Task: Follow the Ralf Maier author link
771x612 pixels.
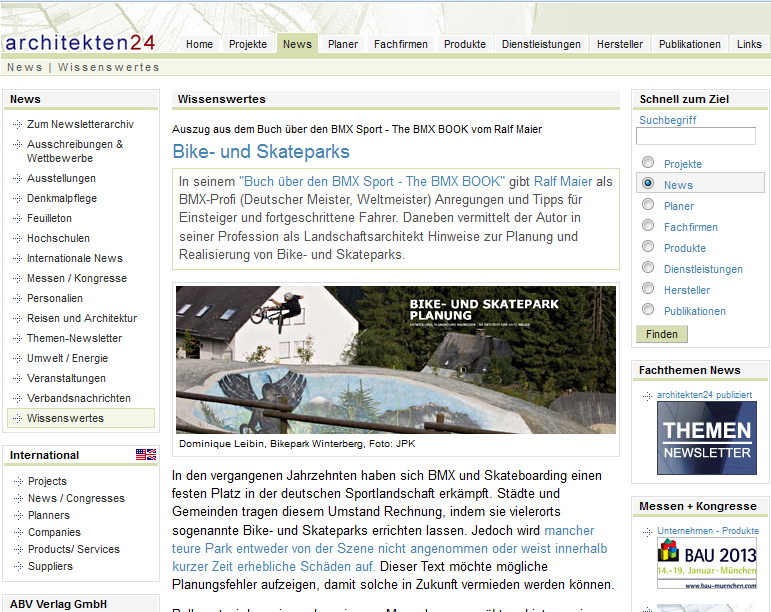Action: [563, 181]
